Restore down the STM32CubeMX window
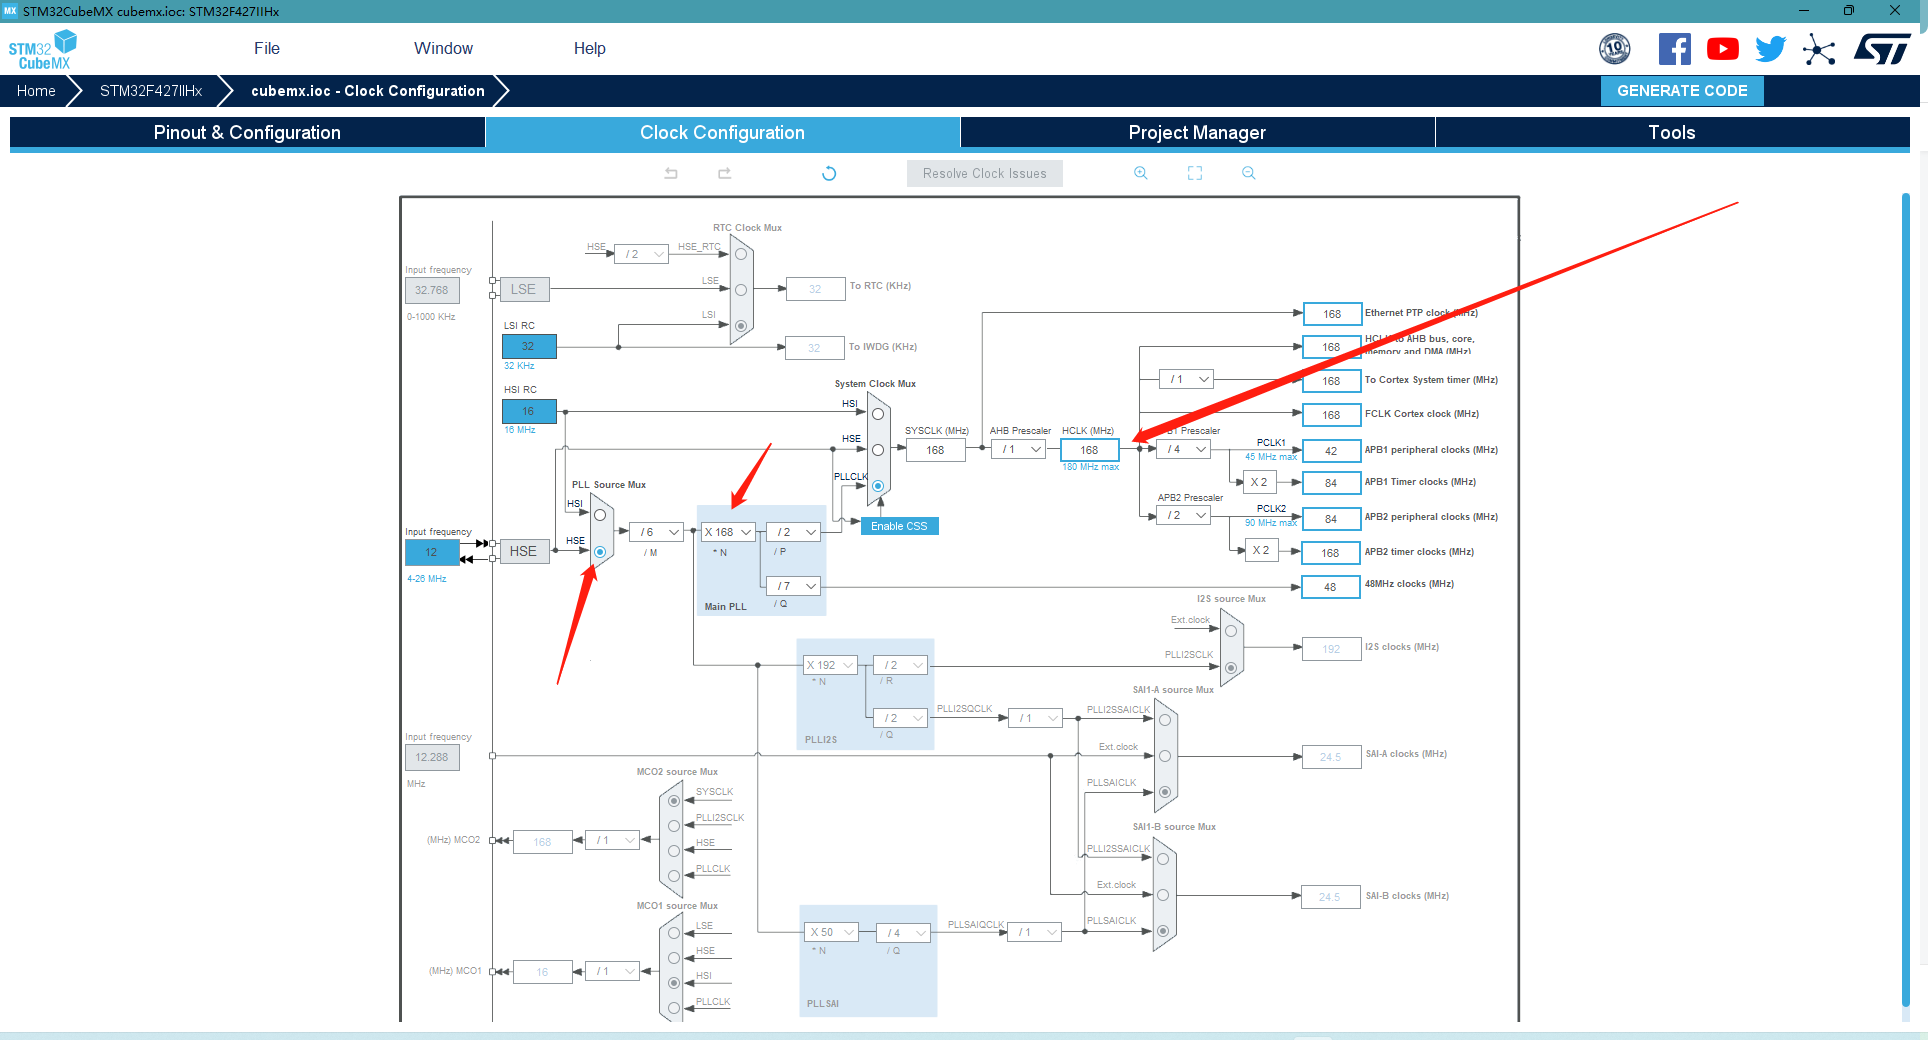 pos(1849,11)
